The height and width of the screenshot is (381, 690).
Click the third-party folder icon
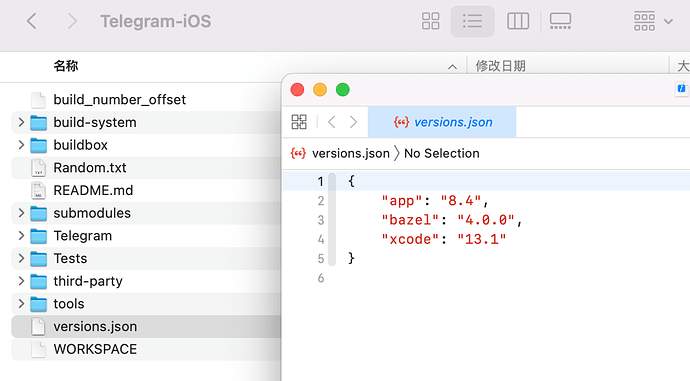pyautogui.click(x=39, y=282)
